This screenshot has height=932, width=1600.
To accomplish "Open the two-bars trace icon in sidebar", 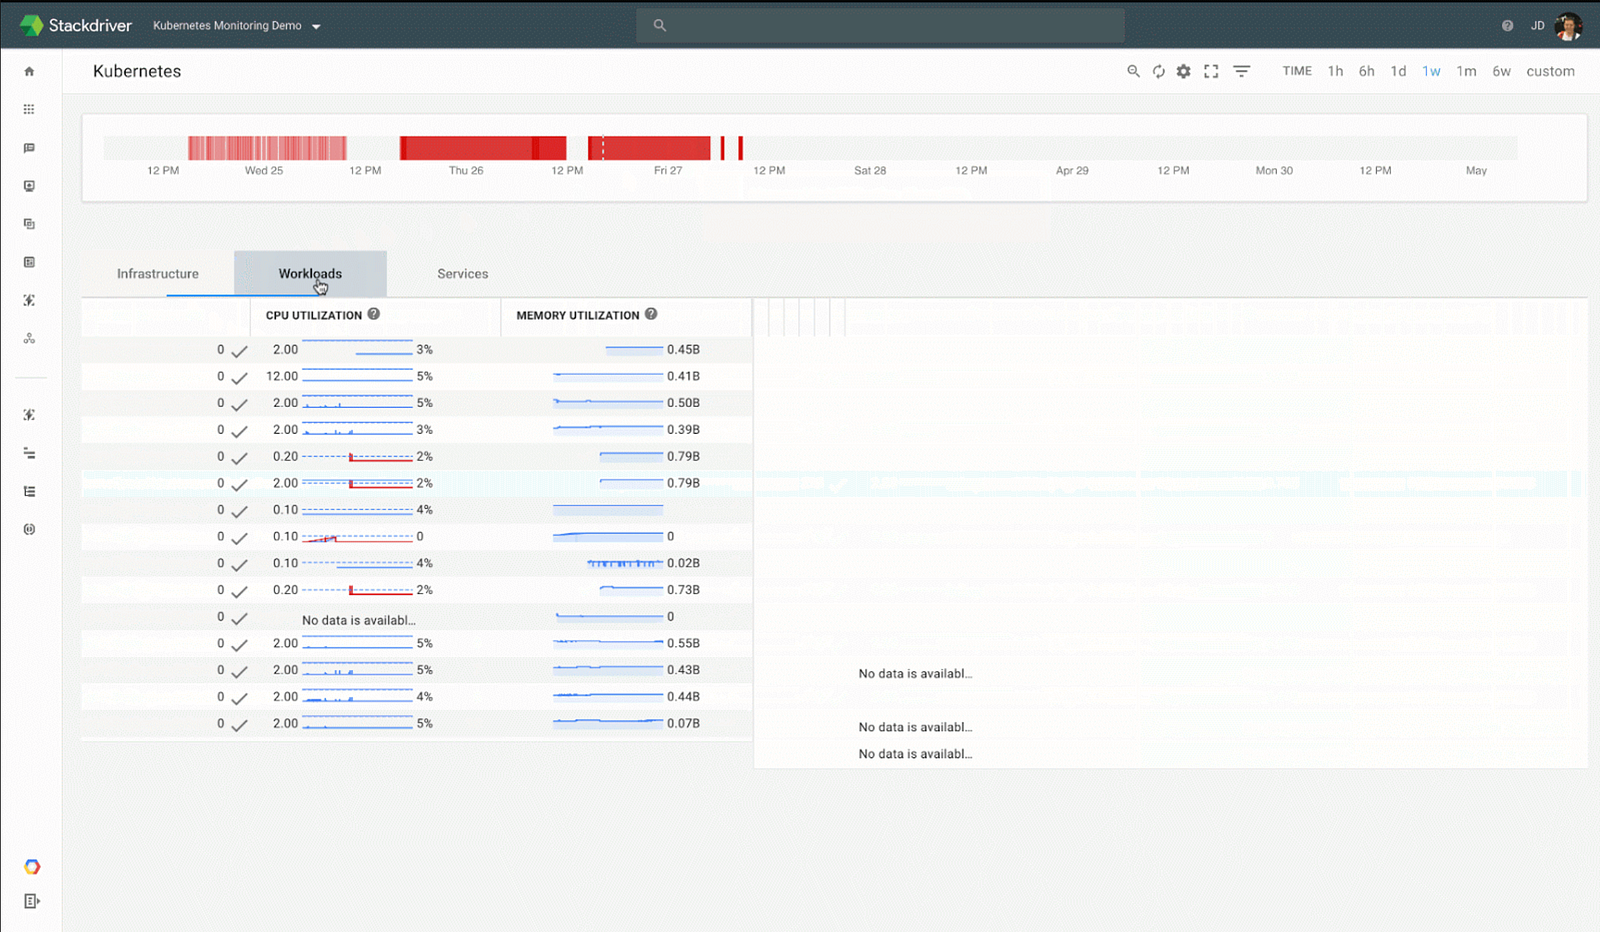I will [29, 453].
